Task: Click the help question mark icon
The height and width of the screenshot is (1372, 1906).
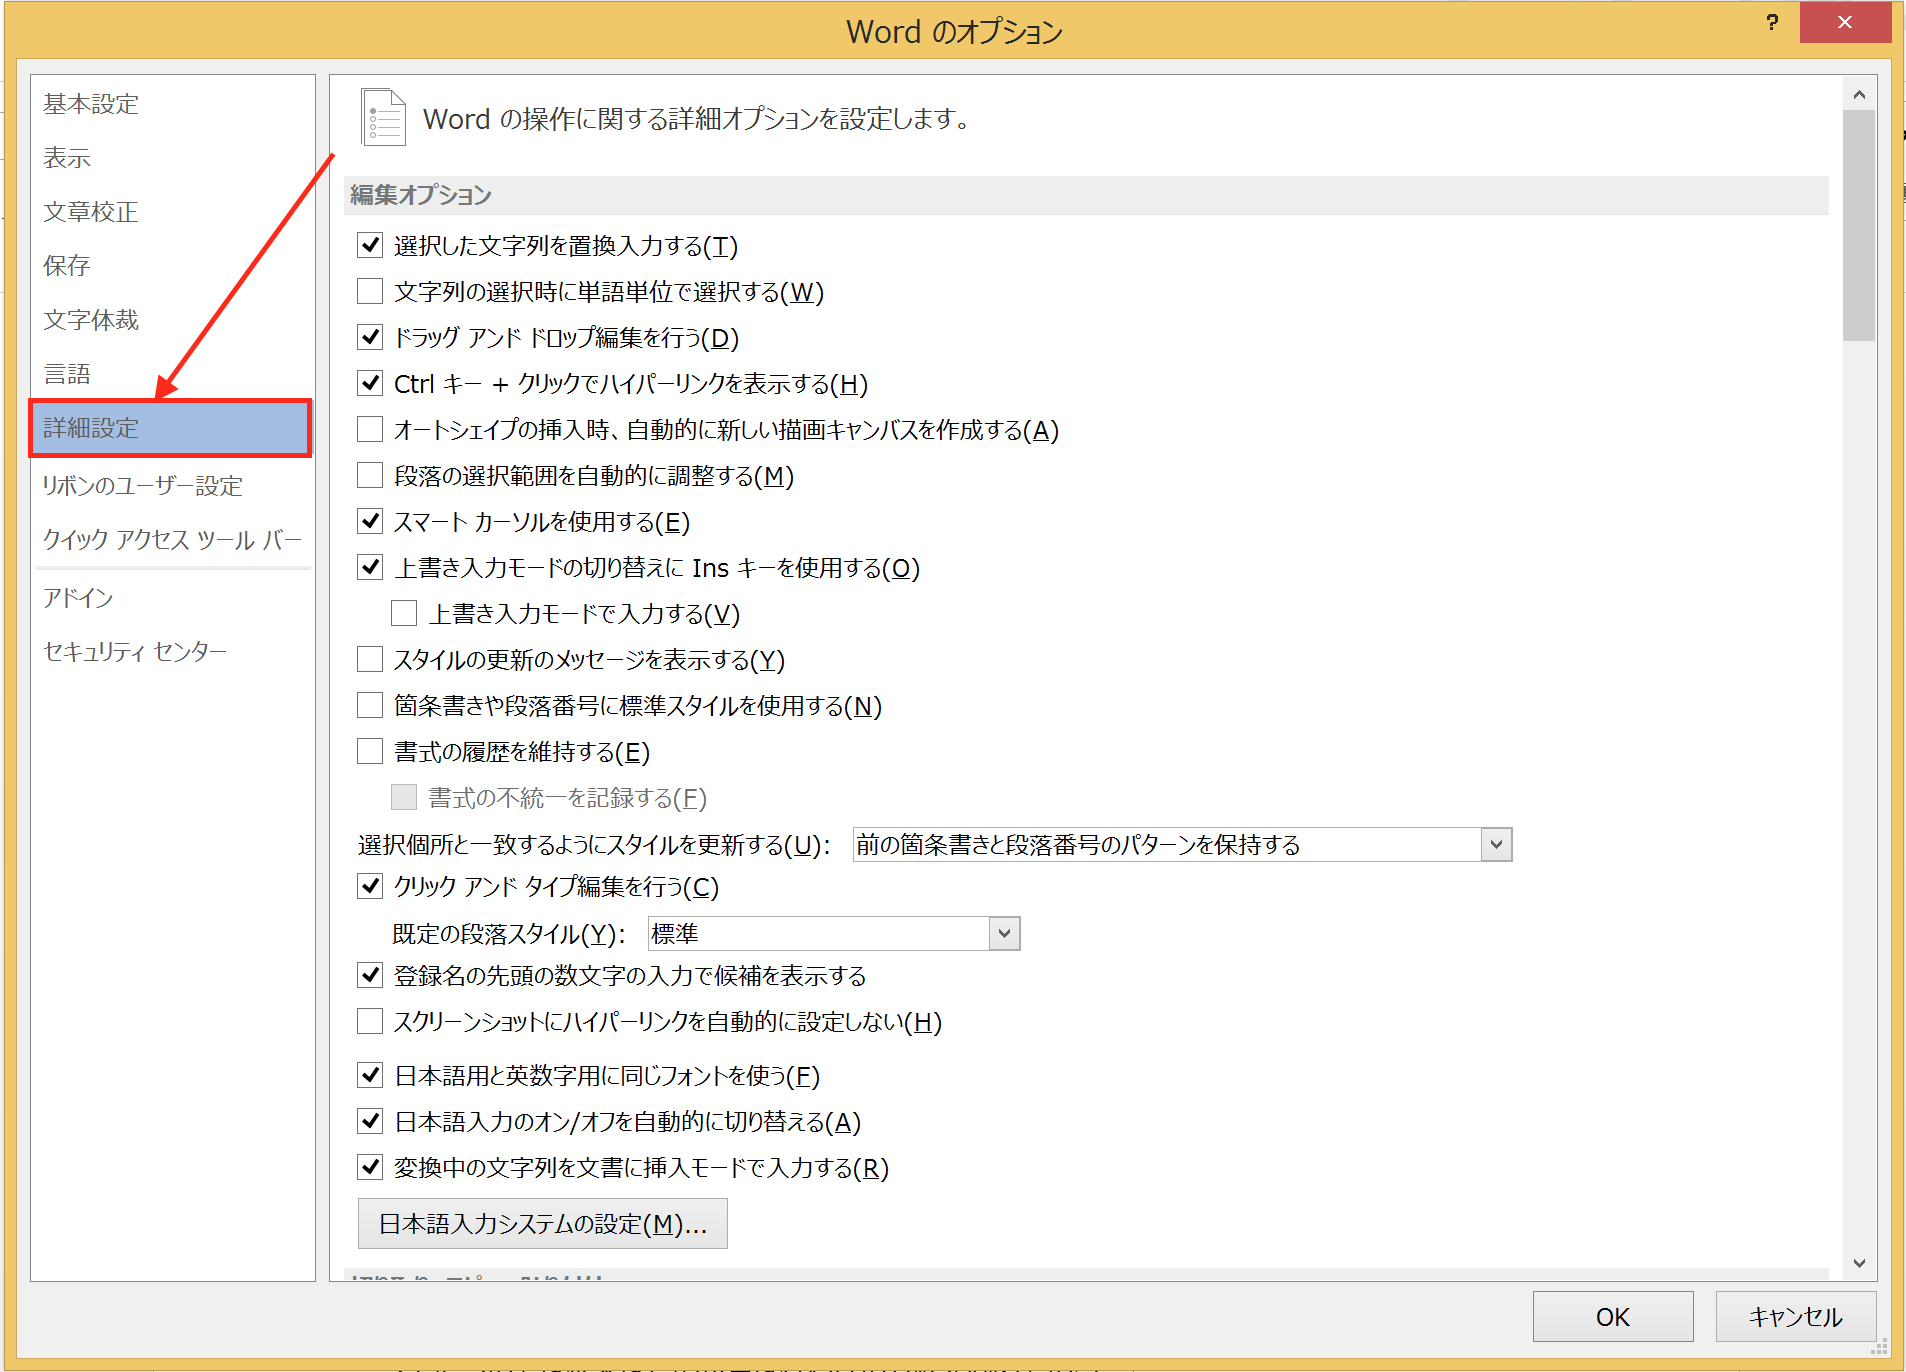Action: point(1772,23)
